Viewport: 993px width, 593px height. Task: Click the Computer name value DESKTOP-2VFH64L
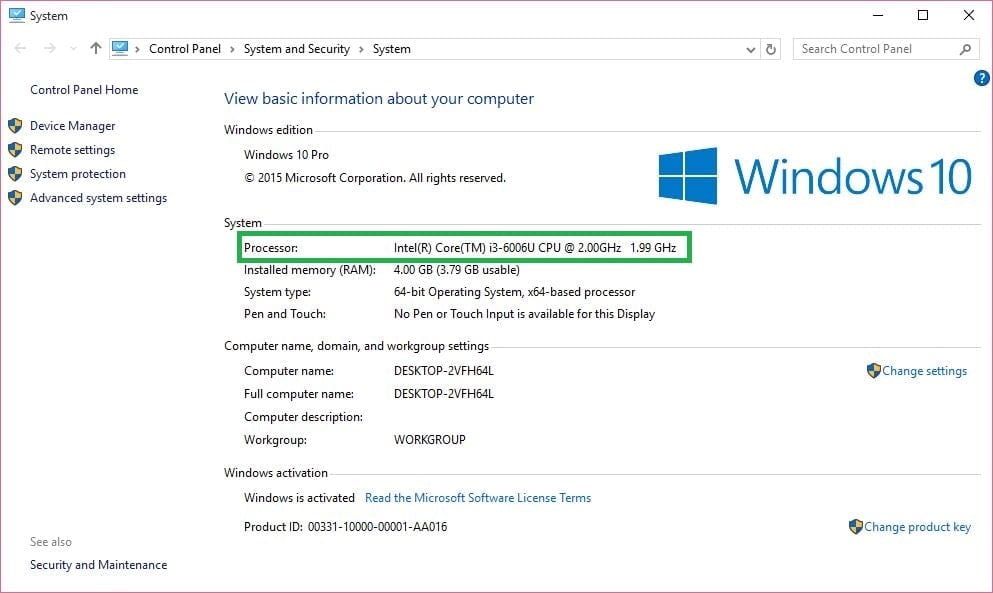coord(444,371)
